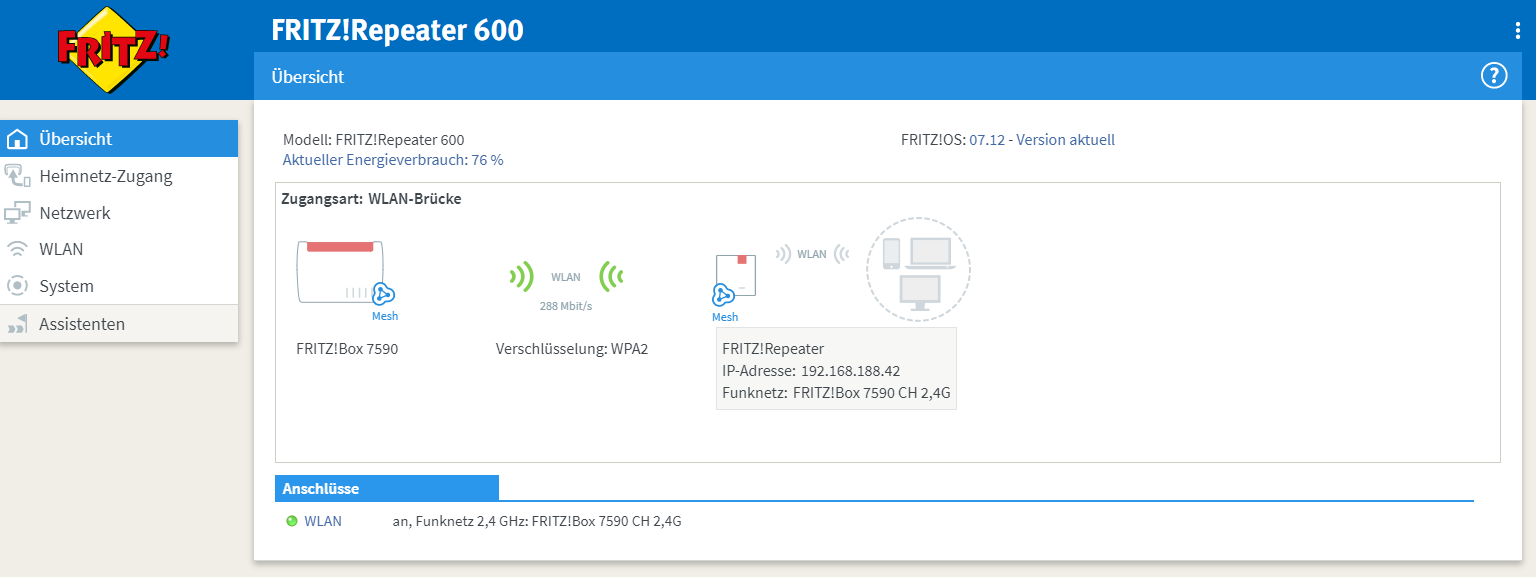
Task: Click the grey WLAN client signal icon
Action: pyautogui.click(x=812, y=254)
